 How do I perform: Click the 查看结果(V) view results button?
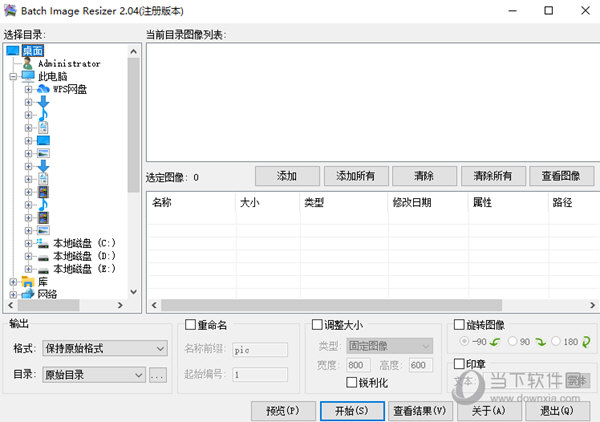pyautogui.click(x=420, y=411)
